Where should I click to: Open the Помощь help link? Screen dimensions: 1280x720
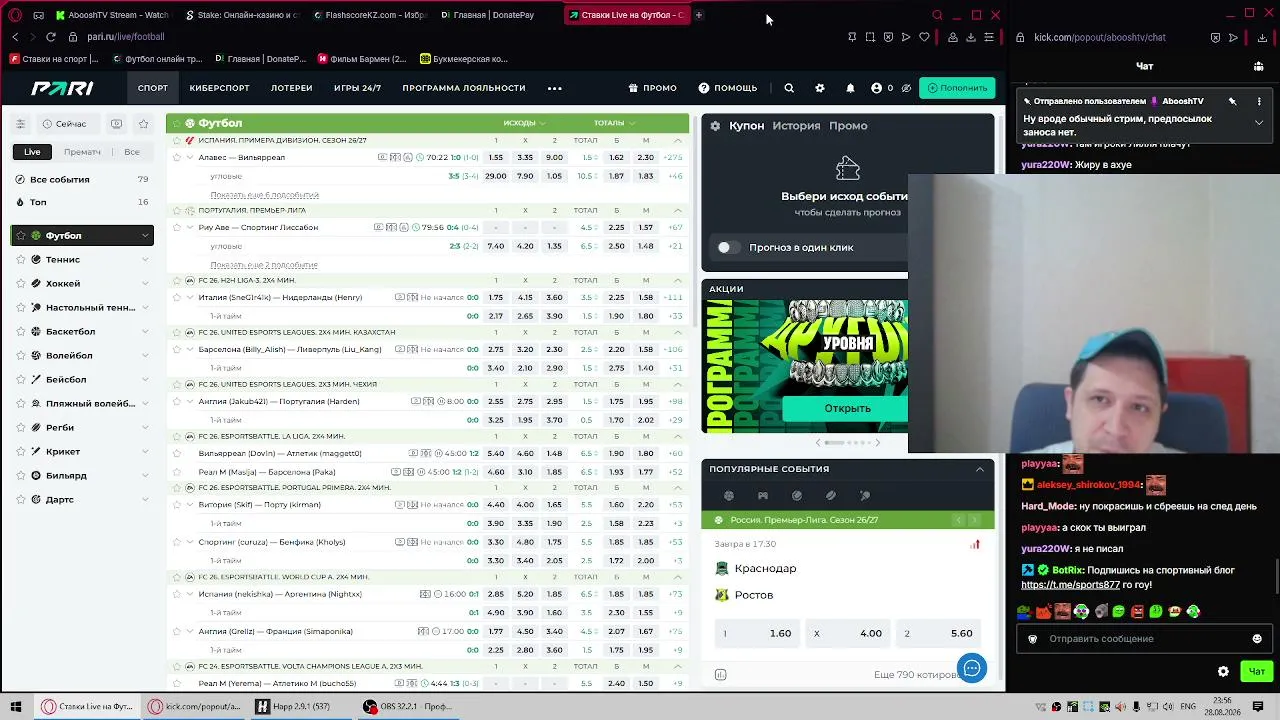click(x=728, y=88)
